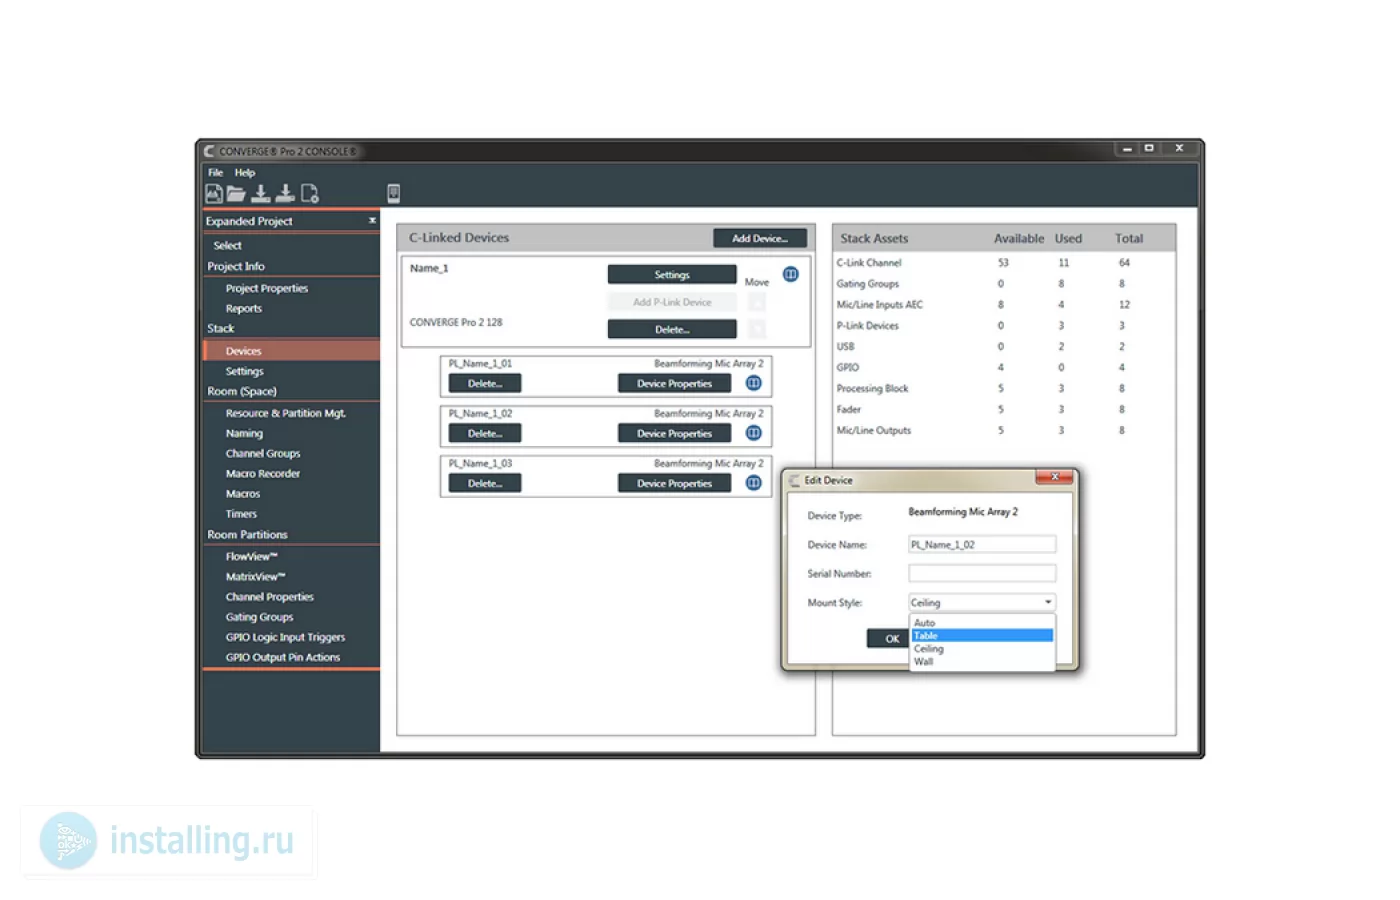Open Device Properties for PL_Name_1_03

675,483
